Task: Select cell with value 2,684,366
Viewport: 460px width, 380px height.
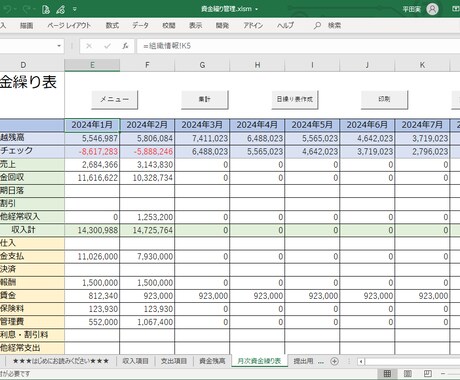Action: (92, 165)
